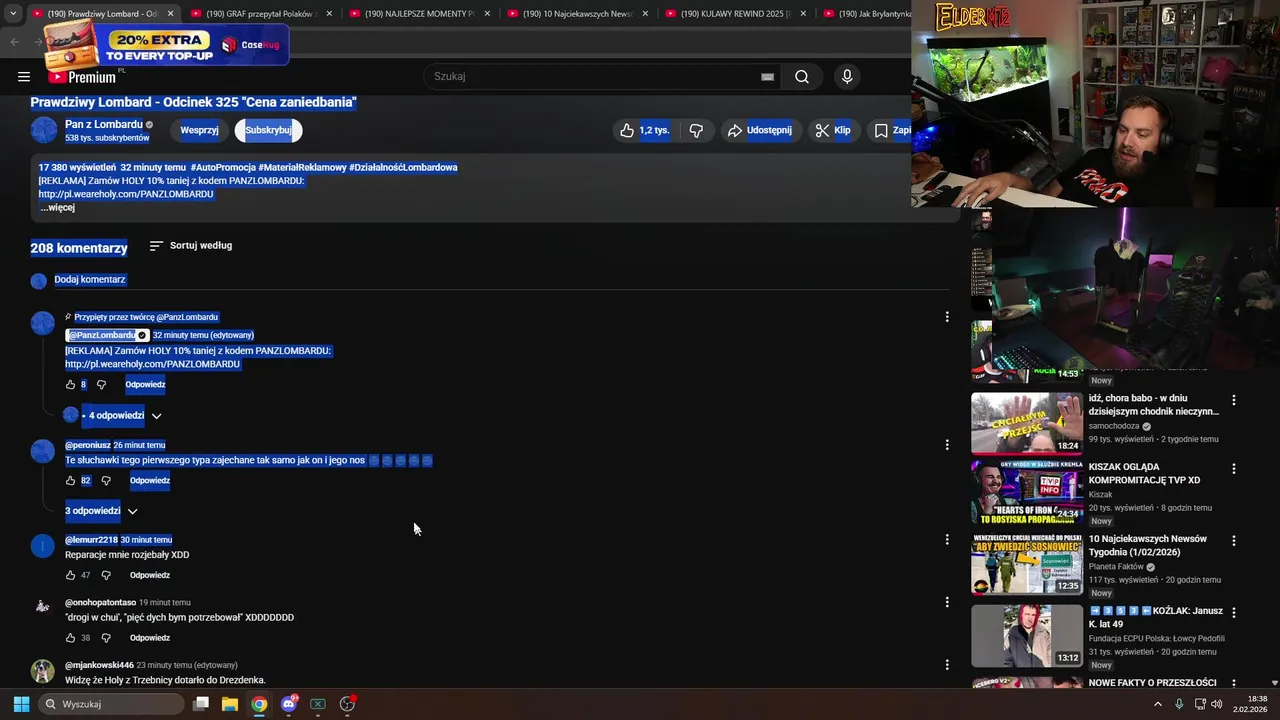Expand description with ...więcej

pyautogui.click(x=58, y=207)
